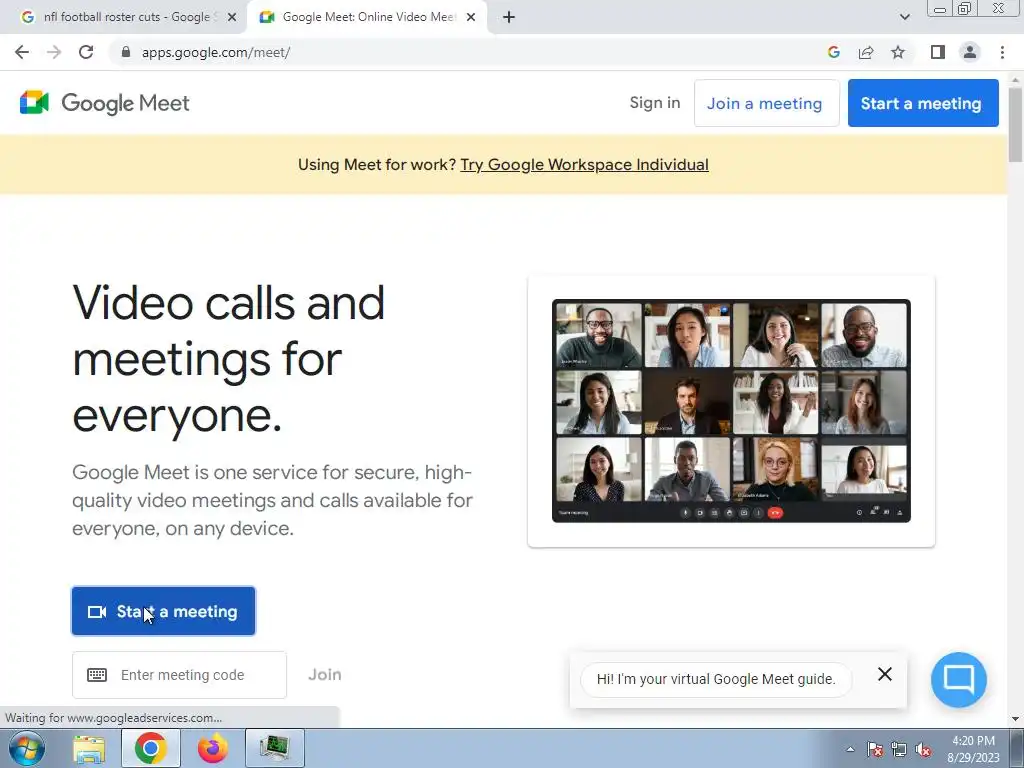Click the virtual Google Meet guide message

[x=716, y=679]
